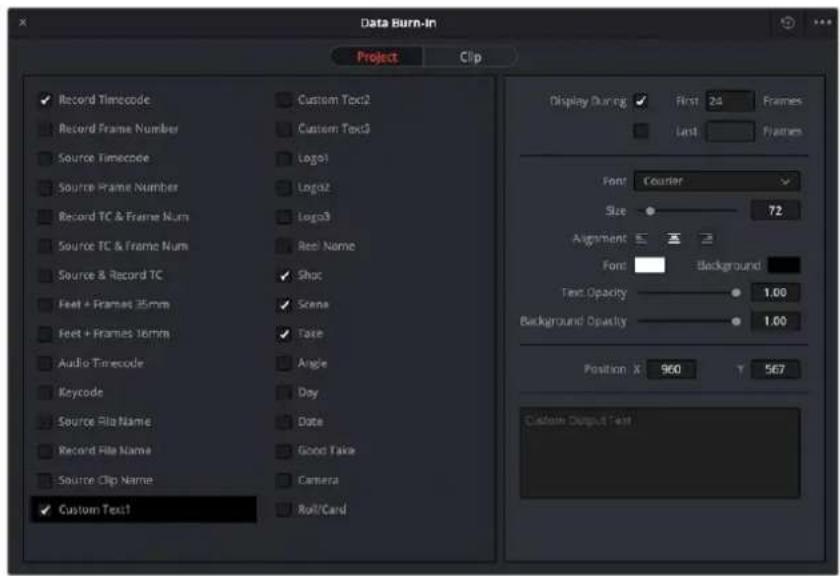Click the Custom Output Text box

pyautogui.click(x=660, y=453)
